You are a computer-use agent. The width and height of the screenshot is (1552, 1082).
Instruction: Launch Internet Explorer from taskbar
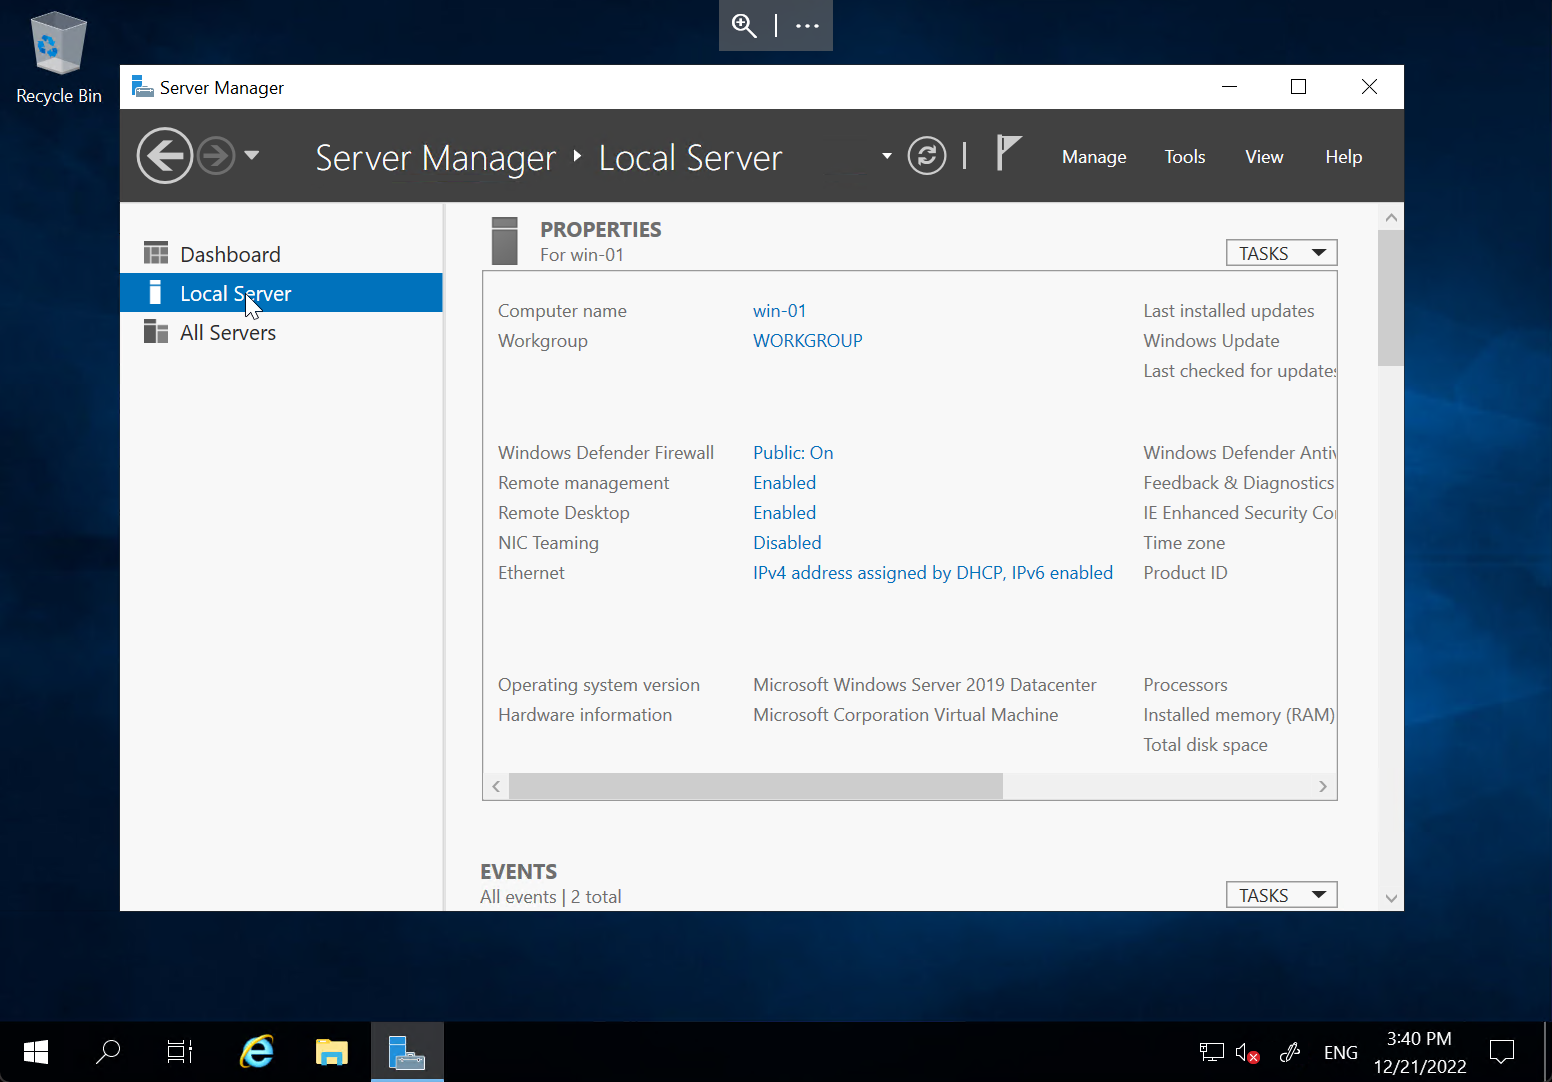point(256,1051)
